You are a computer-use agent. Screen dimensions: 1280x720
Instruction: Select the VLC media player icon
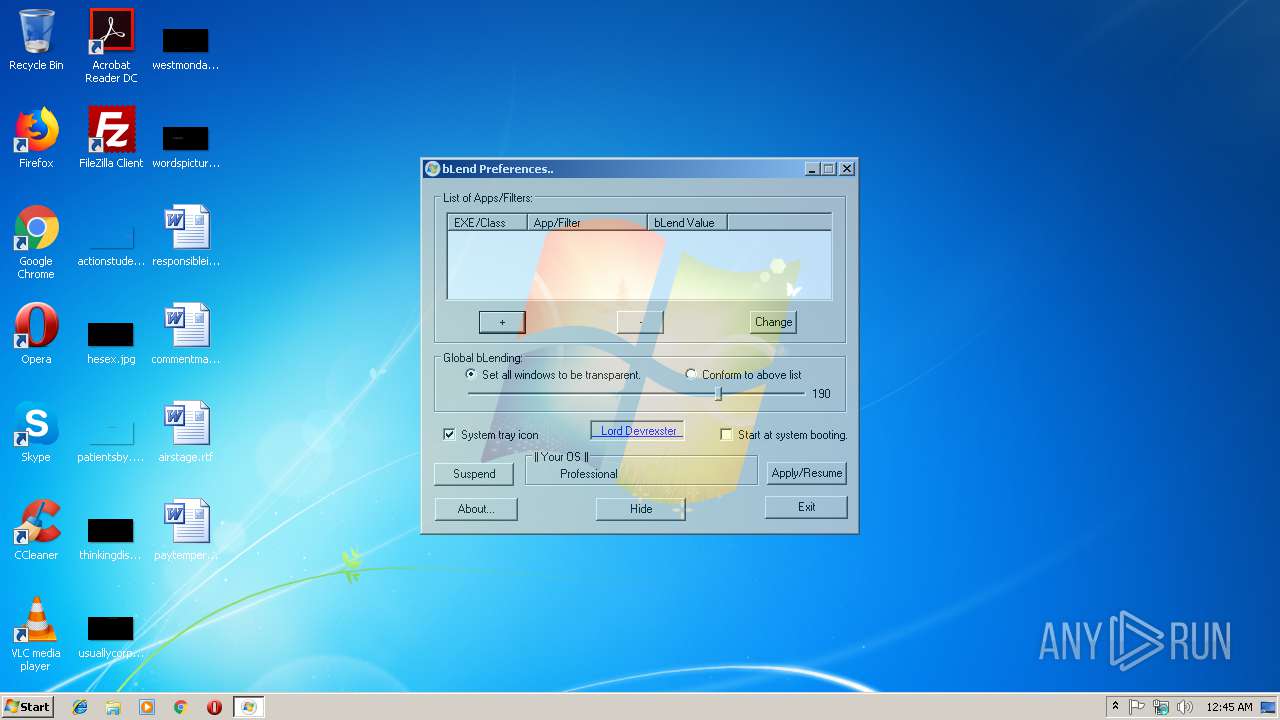36,634
